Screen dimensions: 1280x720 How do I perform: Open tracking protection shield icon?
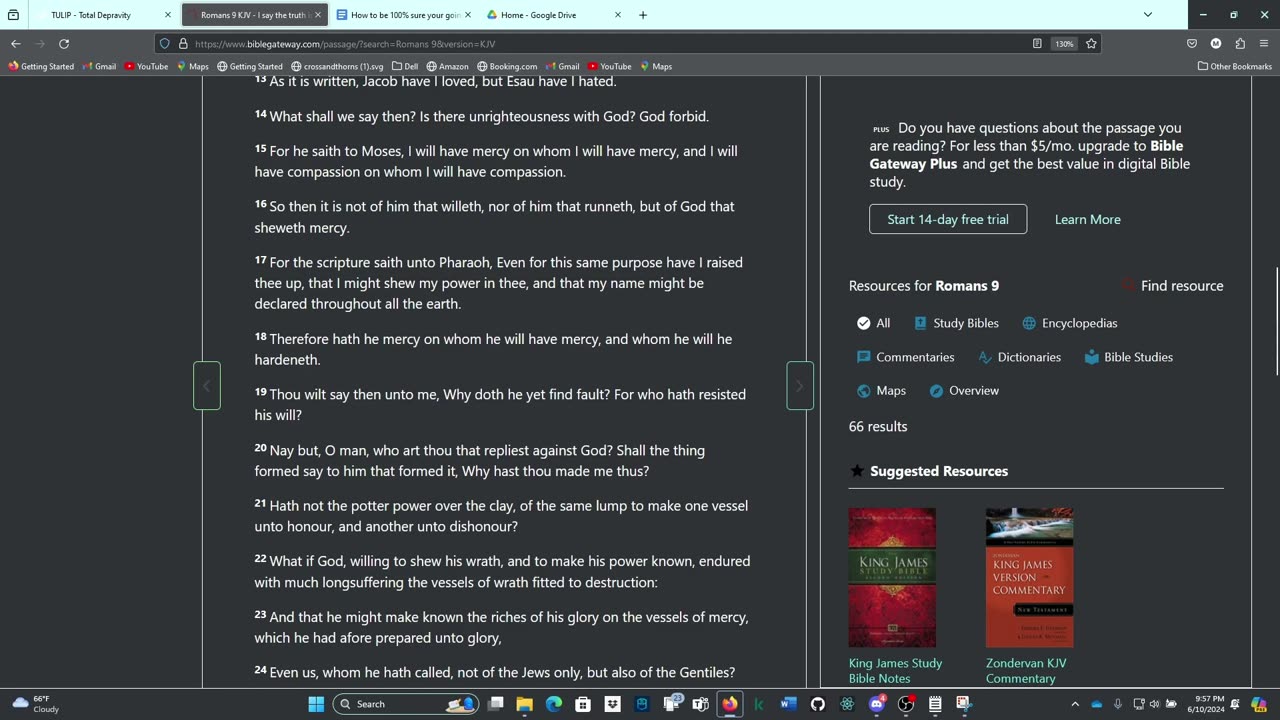point(165,44)
